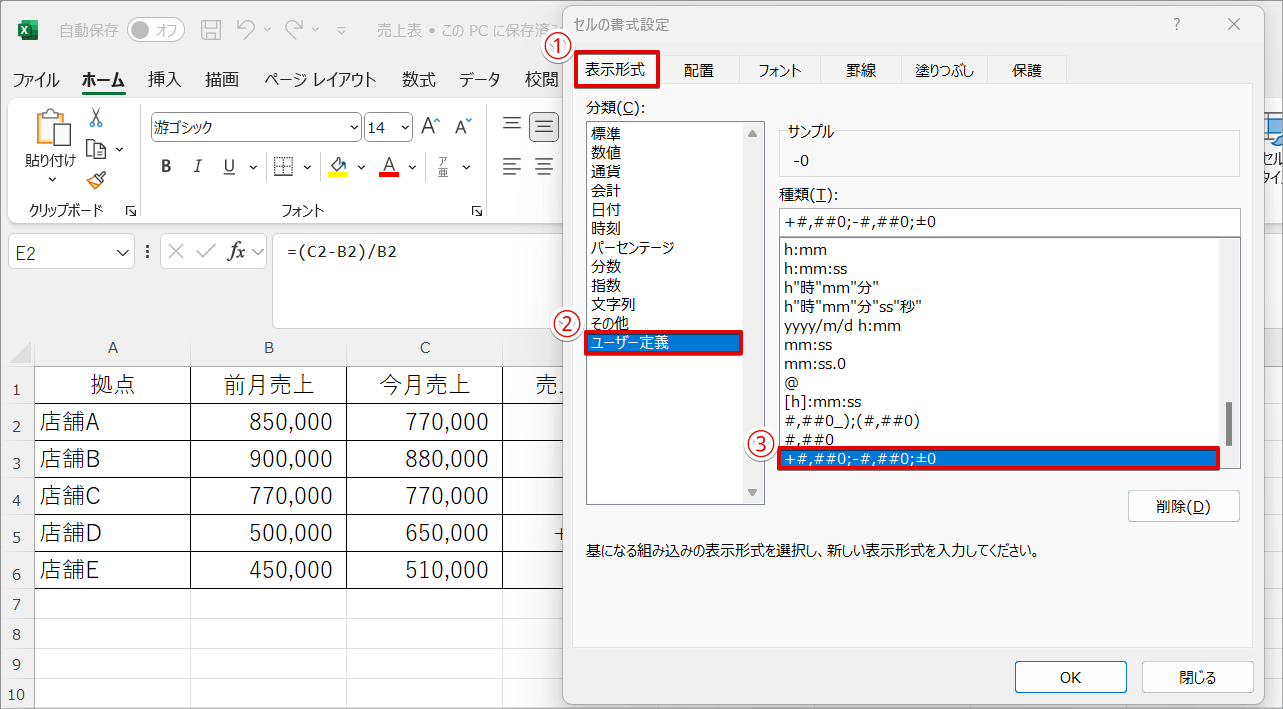Click the Format Painter brush icon
Image resolution: width=1283 pixels, height=709 pixels.
click(x=96, y=180)
